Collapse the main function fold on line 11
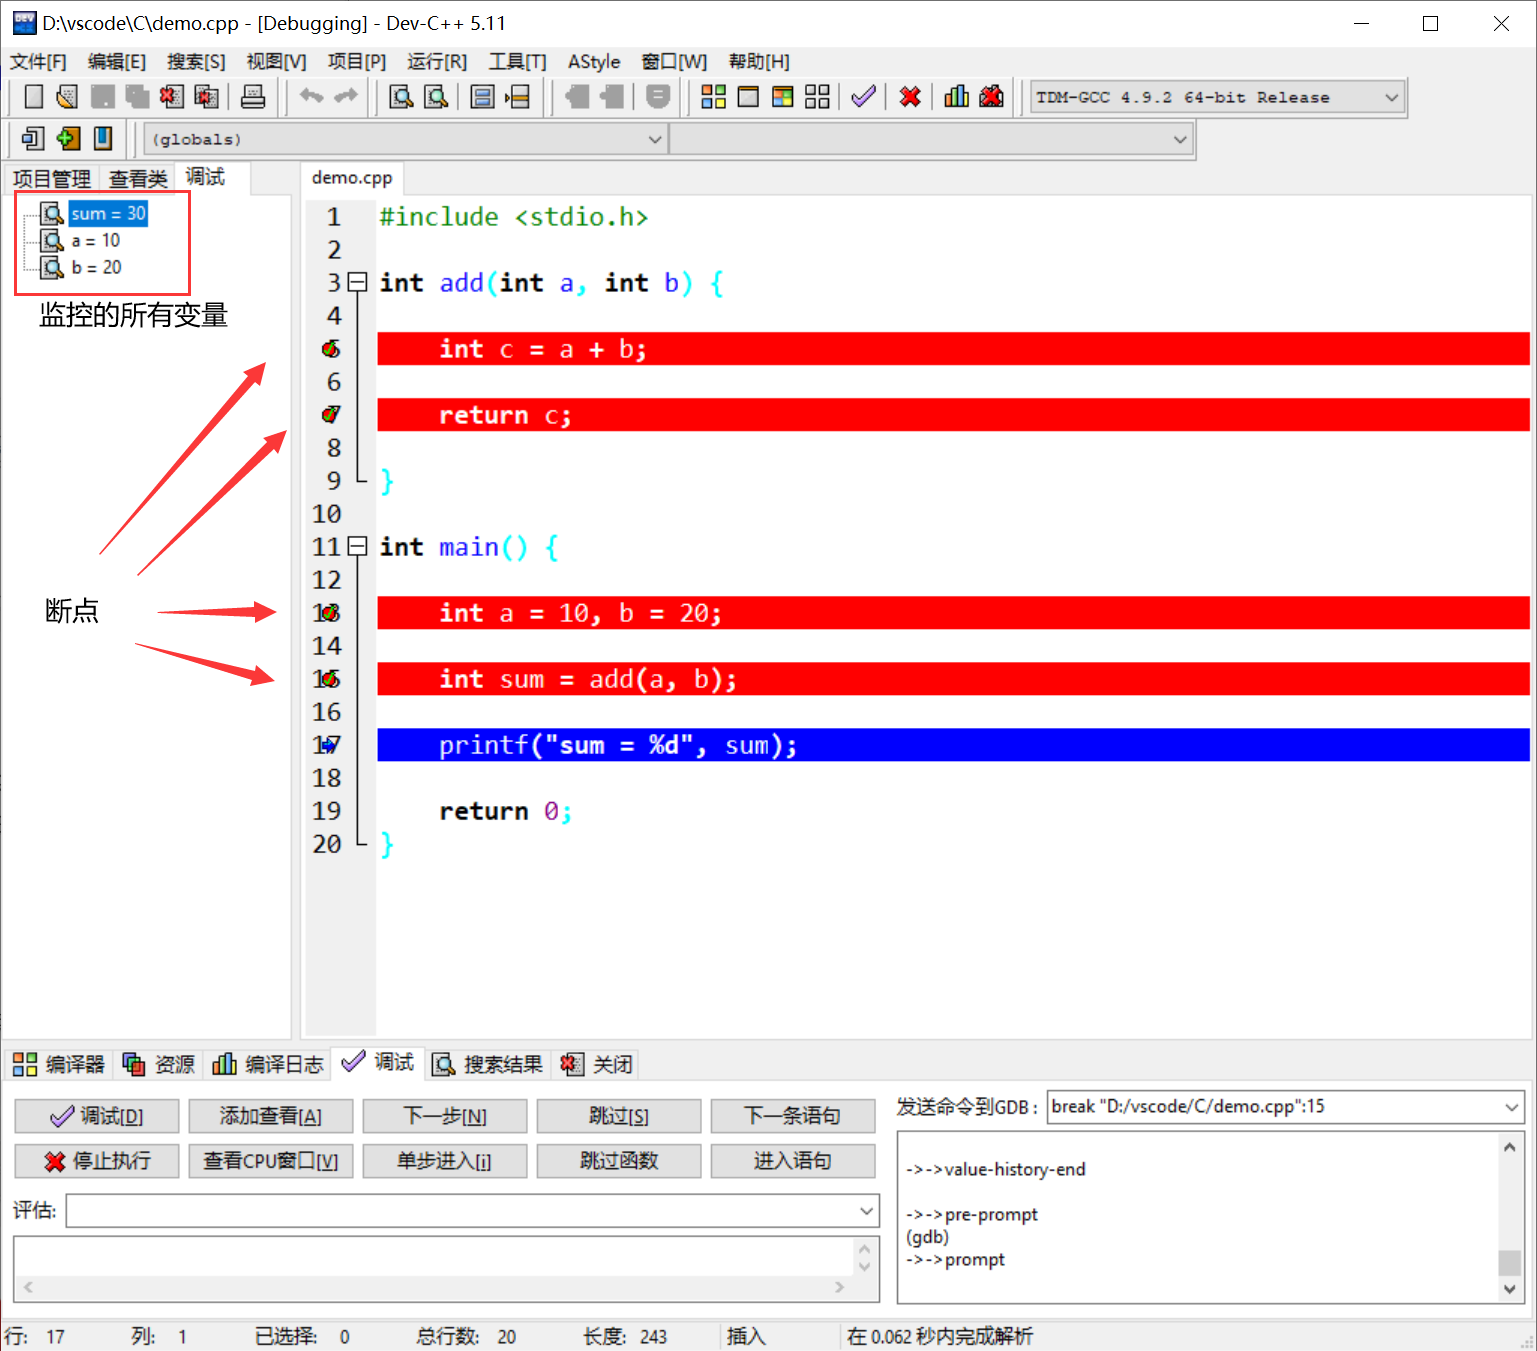Image resolution: width=1537 pixels, height=1351 pixels. pyautogui.click(x=357, y=547)
